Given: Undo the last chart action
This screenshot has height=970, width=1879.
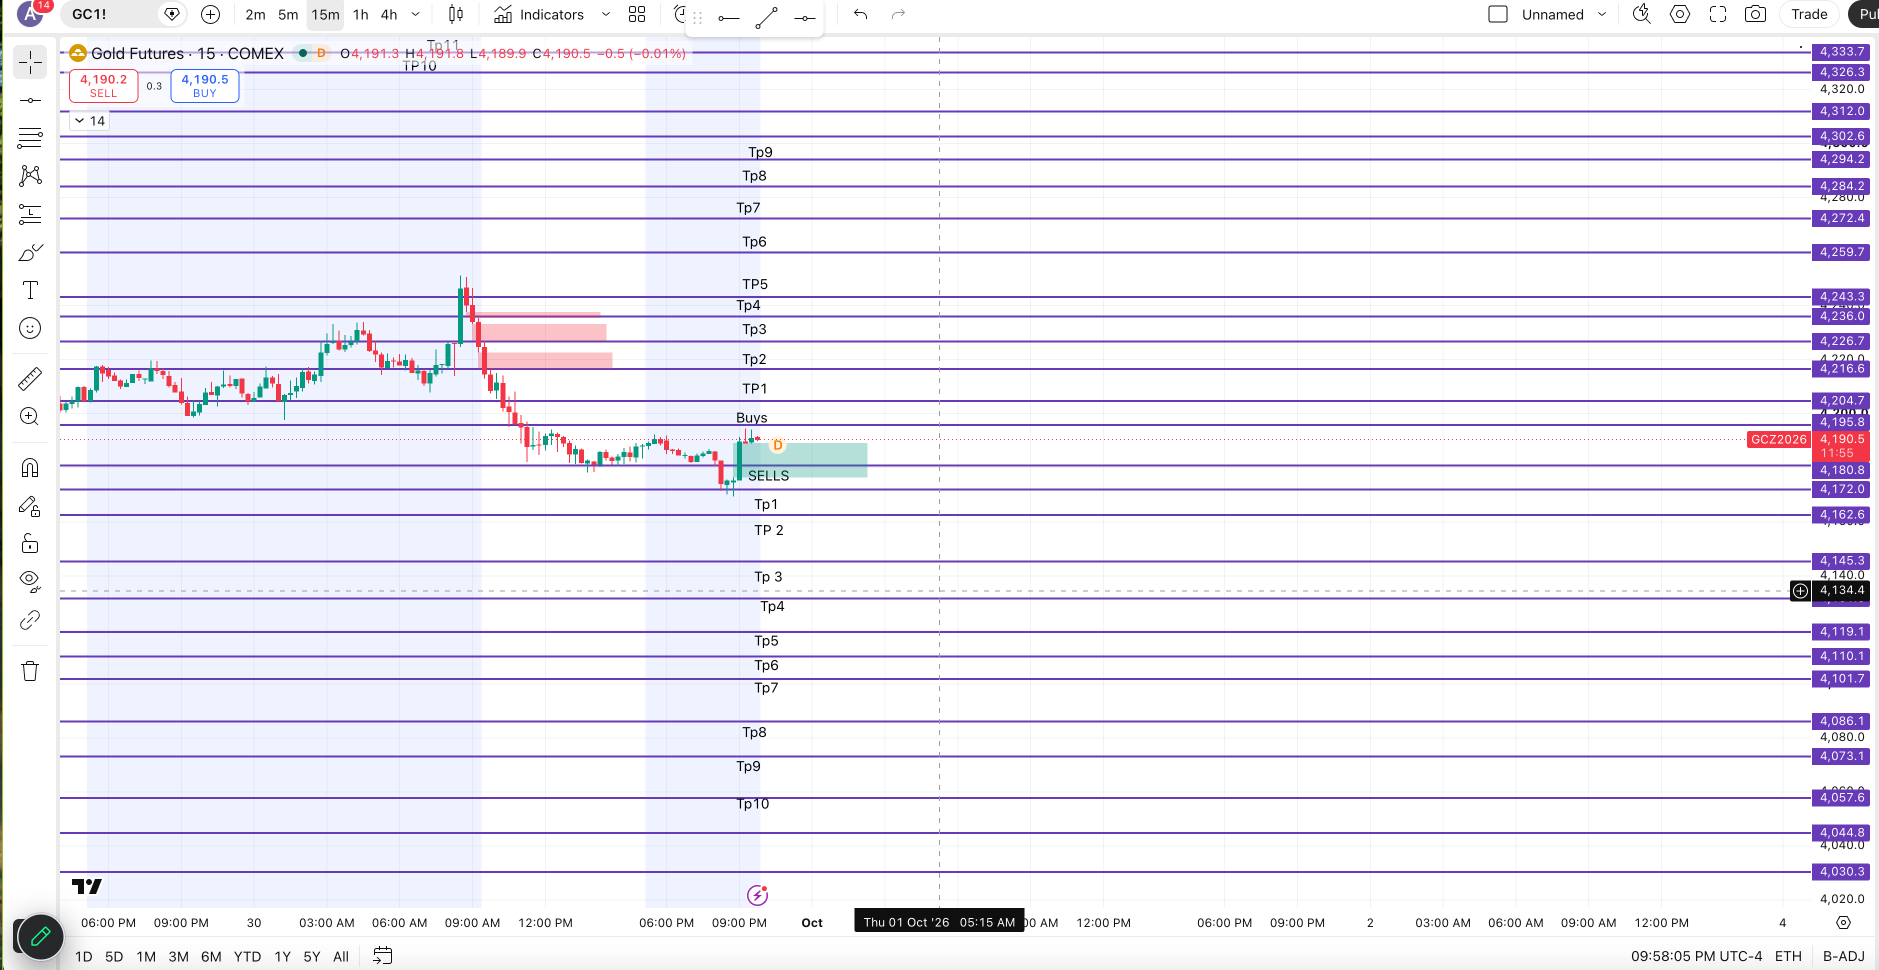Looking at the screenshot, I should (860, 14).
